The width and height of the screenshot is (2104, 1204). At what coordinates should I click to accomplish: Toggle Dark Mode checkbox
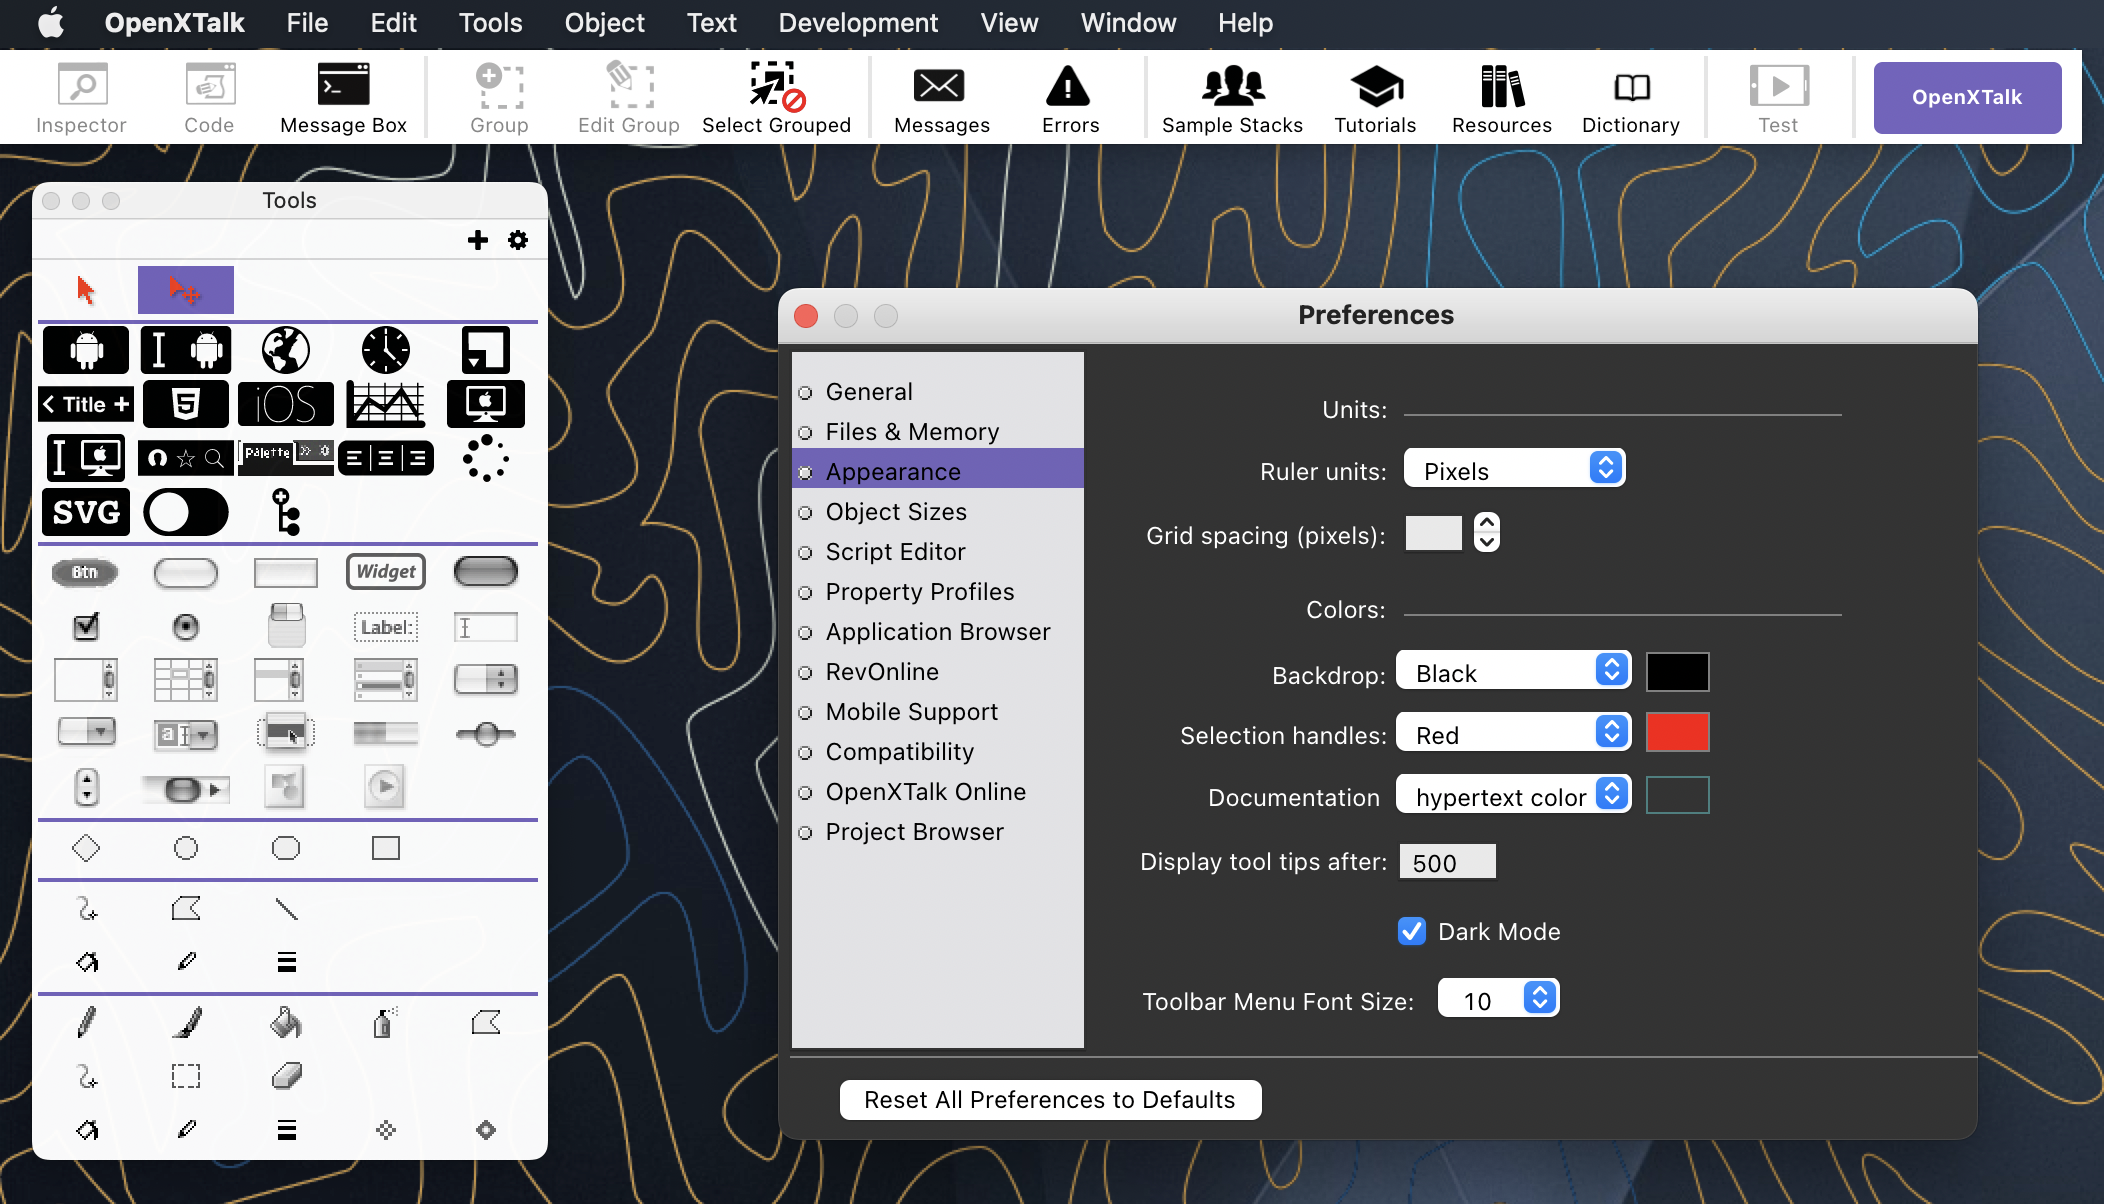click(1412, 931)
